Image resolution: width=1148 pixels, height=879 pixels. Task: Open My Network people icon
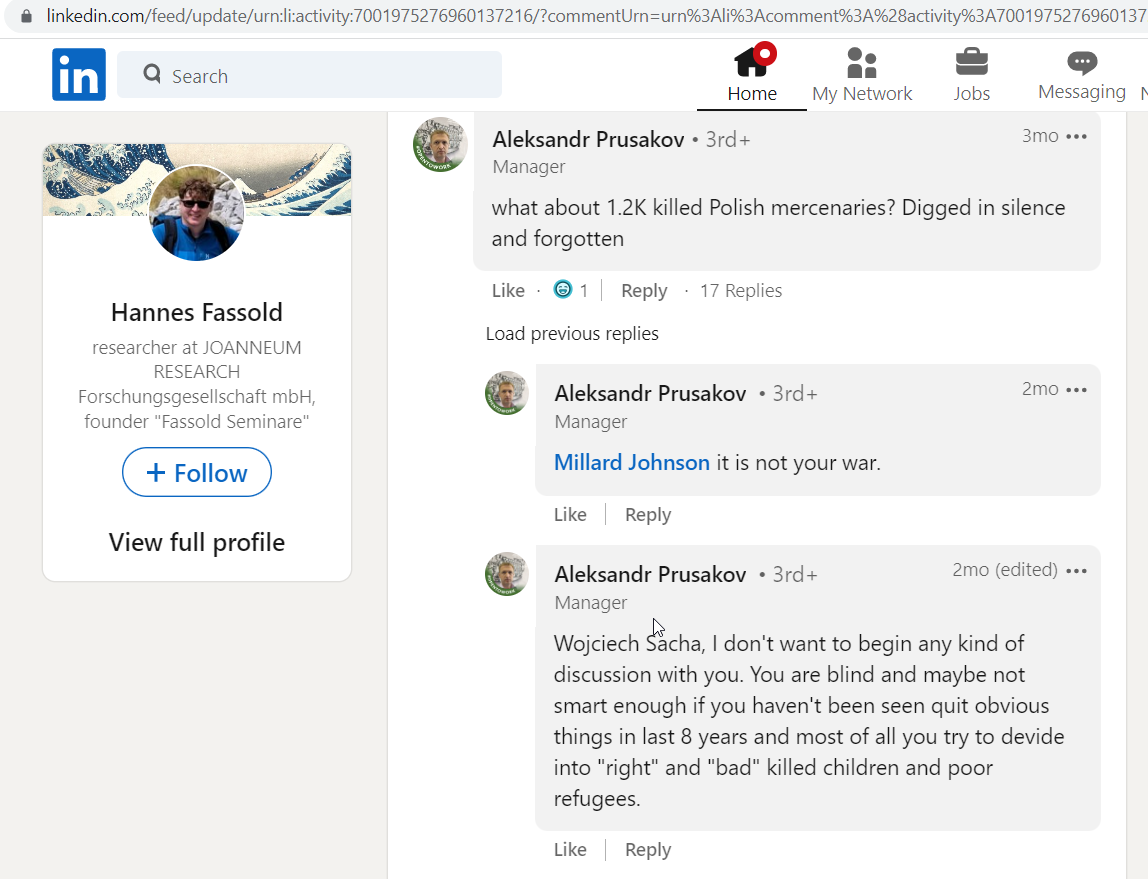[862, 63]
